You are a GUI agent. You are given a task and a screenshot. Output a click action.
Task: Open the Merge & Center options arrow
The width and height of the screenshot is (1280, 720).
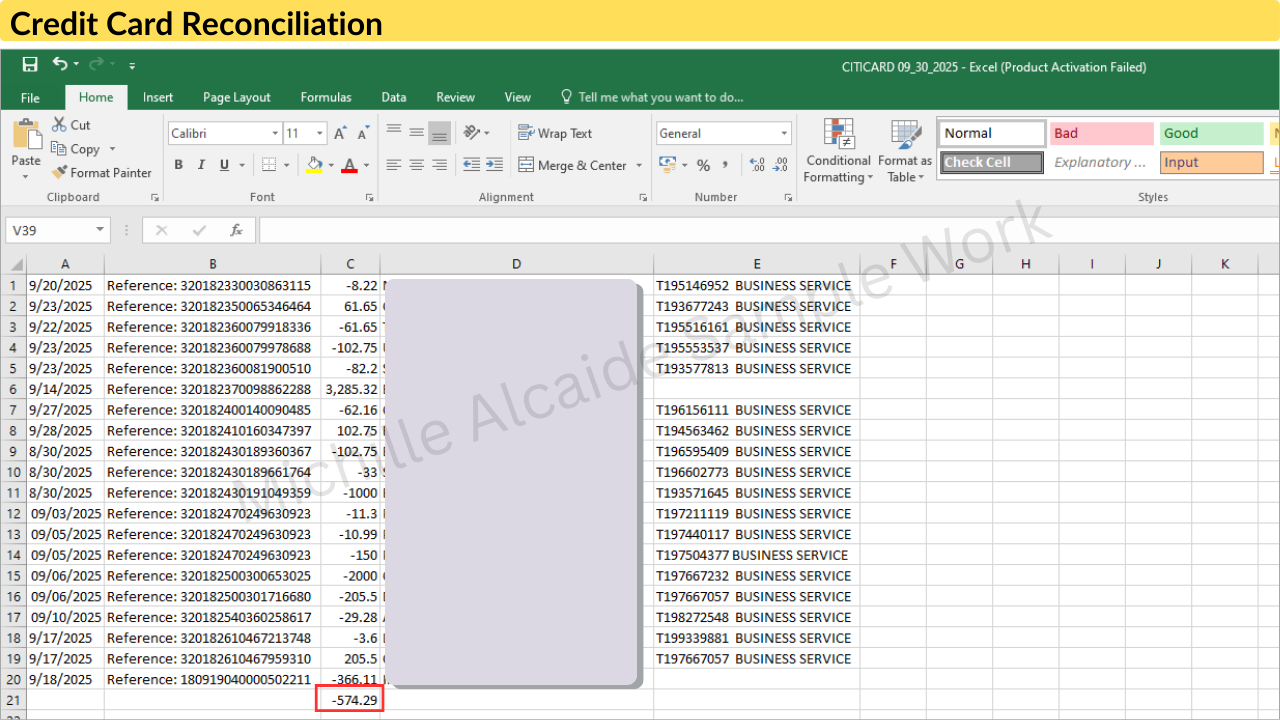click(x=639, y=165)
